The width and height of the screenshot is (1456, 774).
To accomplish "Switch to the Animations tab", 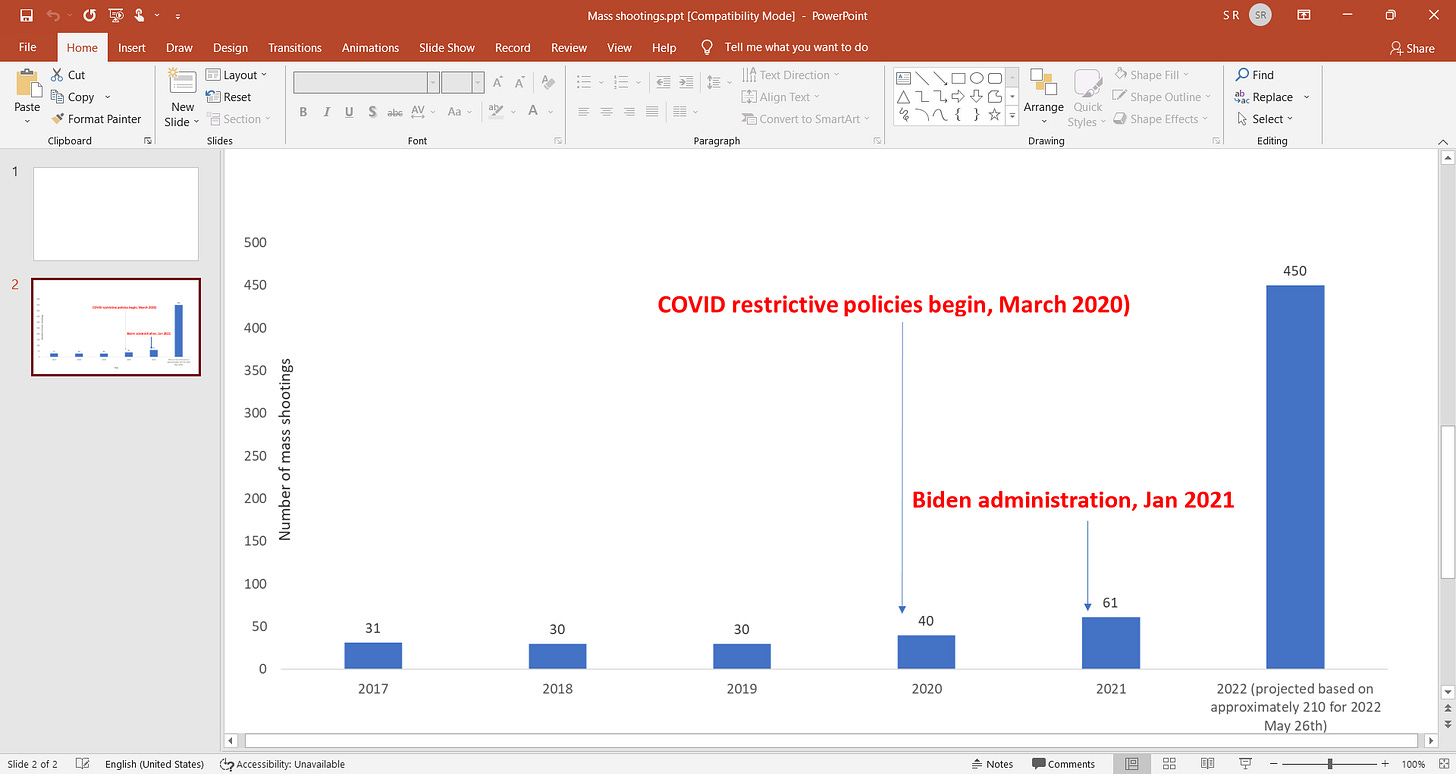I will (370, 47).
